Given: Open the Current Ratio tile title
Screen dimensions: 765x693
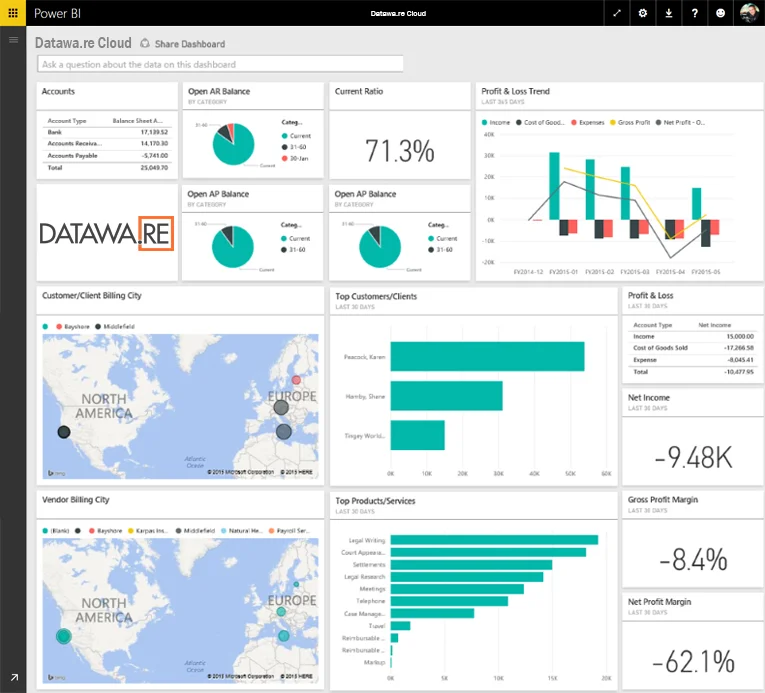Looking at the screenshot, I should [359, 91].
